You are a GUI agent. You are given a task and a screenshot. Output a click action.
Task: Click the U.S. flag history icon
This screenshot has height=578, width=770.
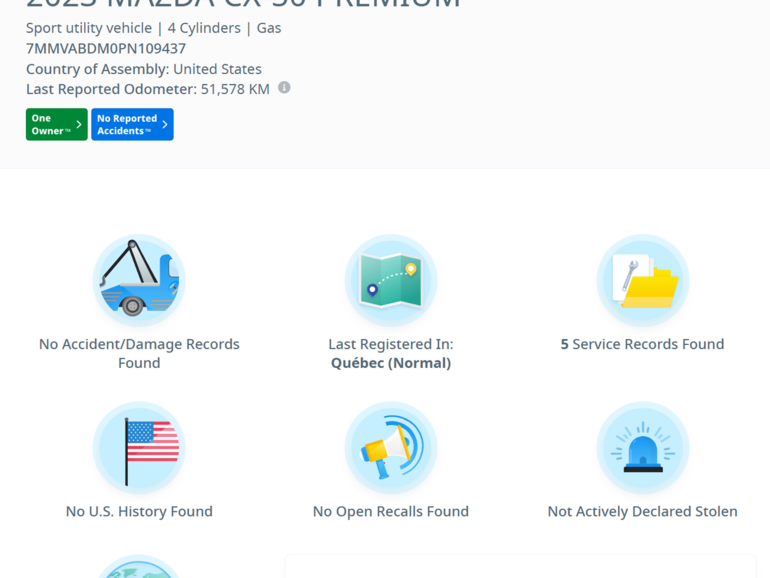(139, 449)
